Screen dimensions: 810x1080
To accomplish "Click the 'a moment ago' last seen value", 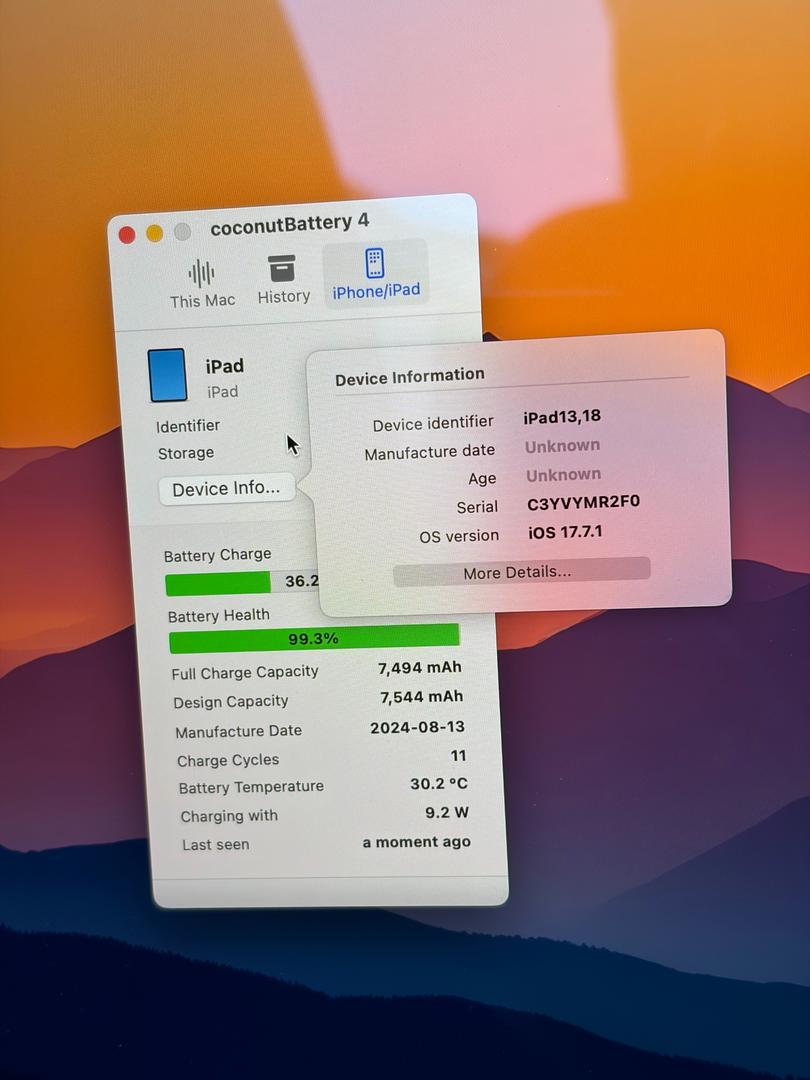I will (x=417, y=842).
